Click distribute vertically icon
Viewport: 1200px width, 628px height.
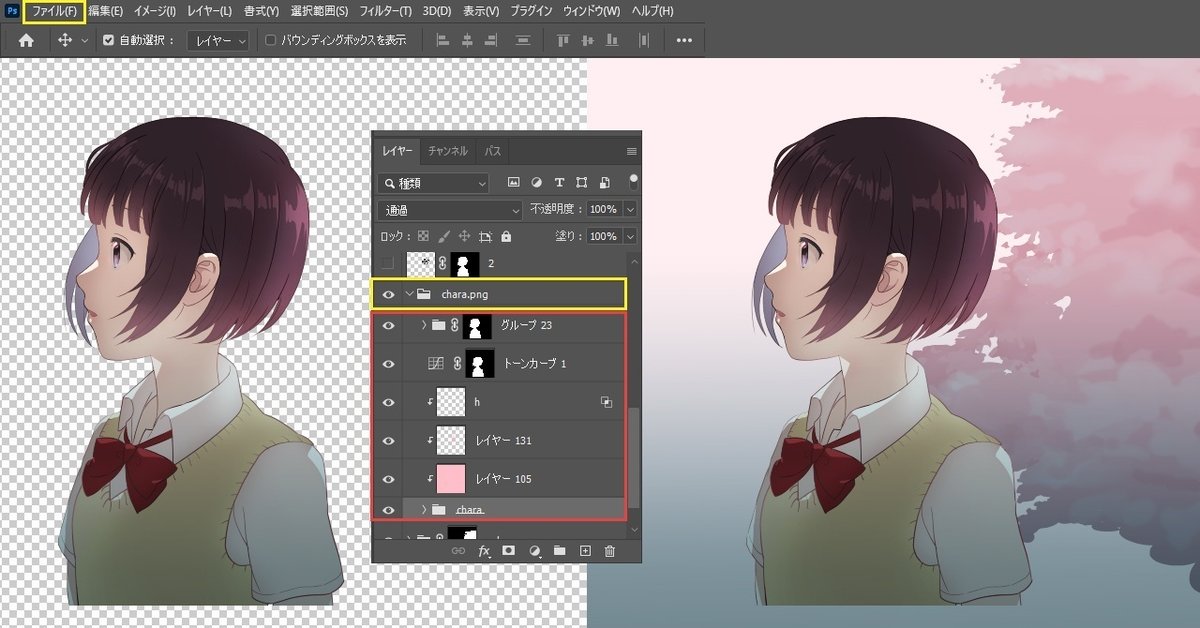pos(522,41)
